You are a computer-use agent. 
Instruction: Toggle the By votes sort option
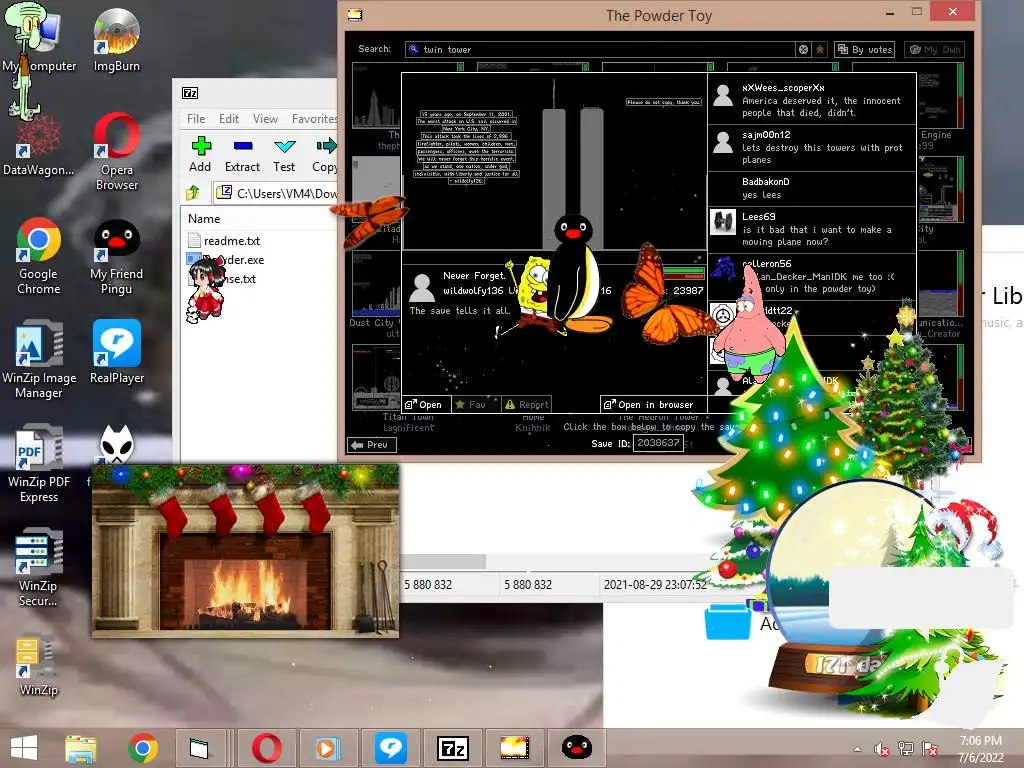pos(865,49)
